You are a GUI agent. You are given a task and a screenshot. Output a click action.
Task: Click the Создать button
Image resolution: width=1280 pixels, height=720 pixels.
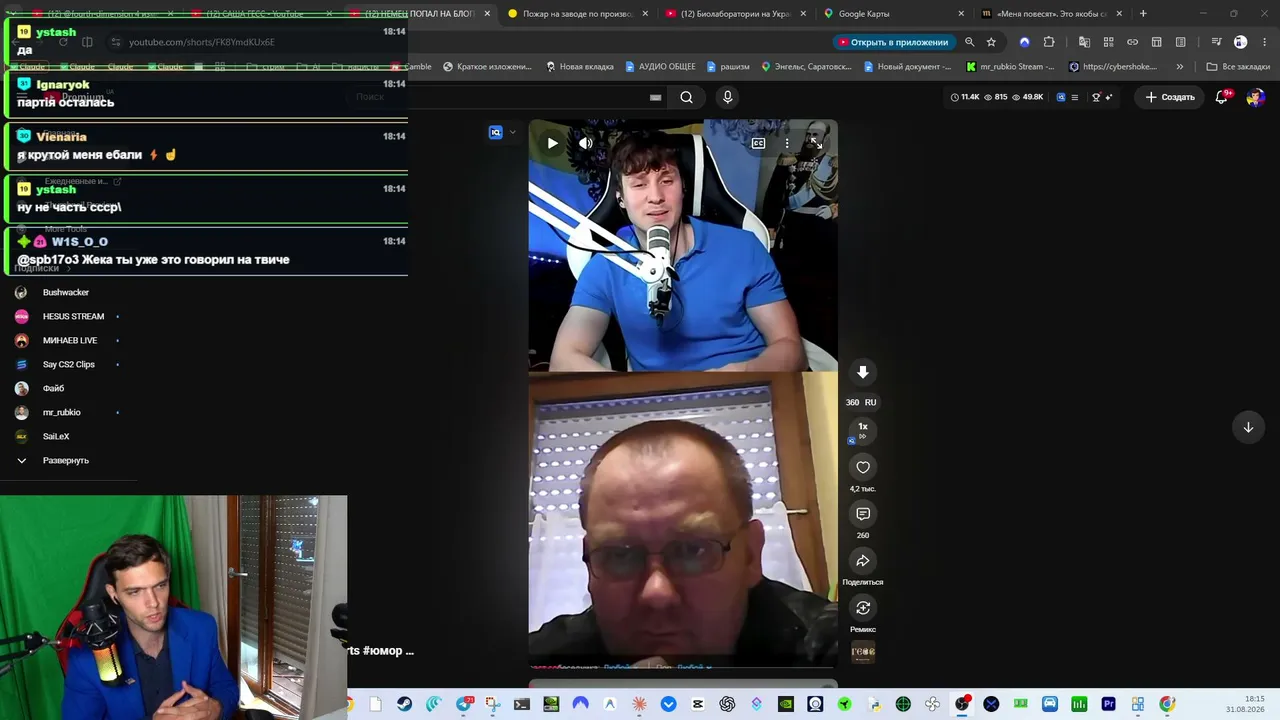coord(1170,97)
